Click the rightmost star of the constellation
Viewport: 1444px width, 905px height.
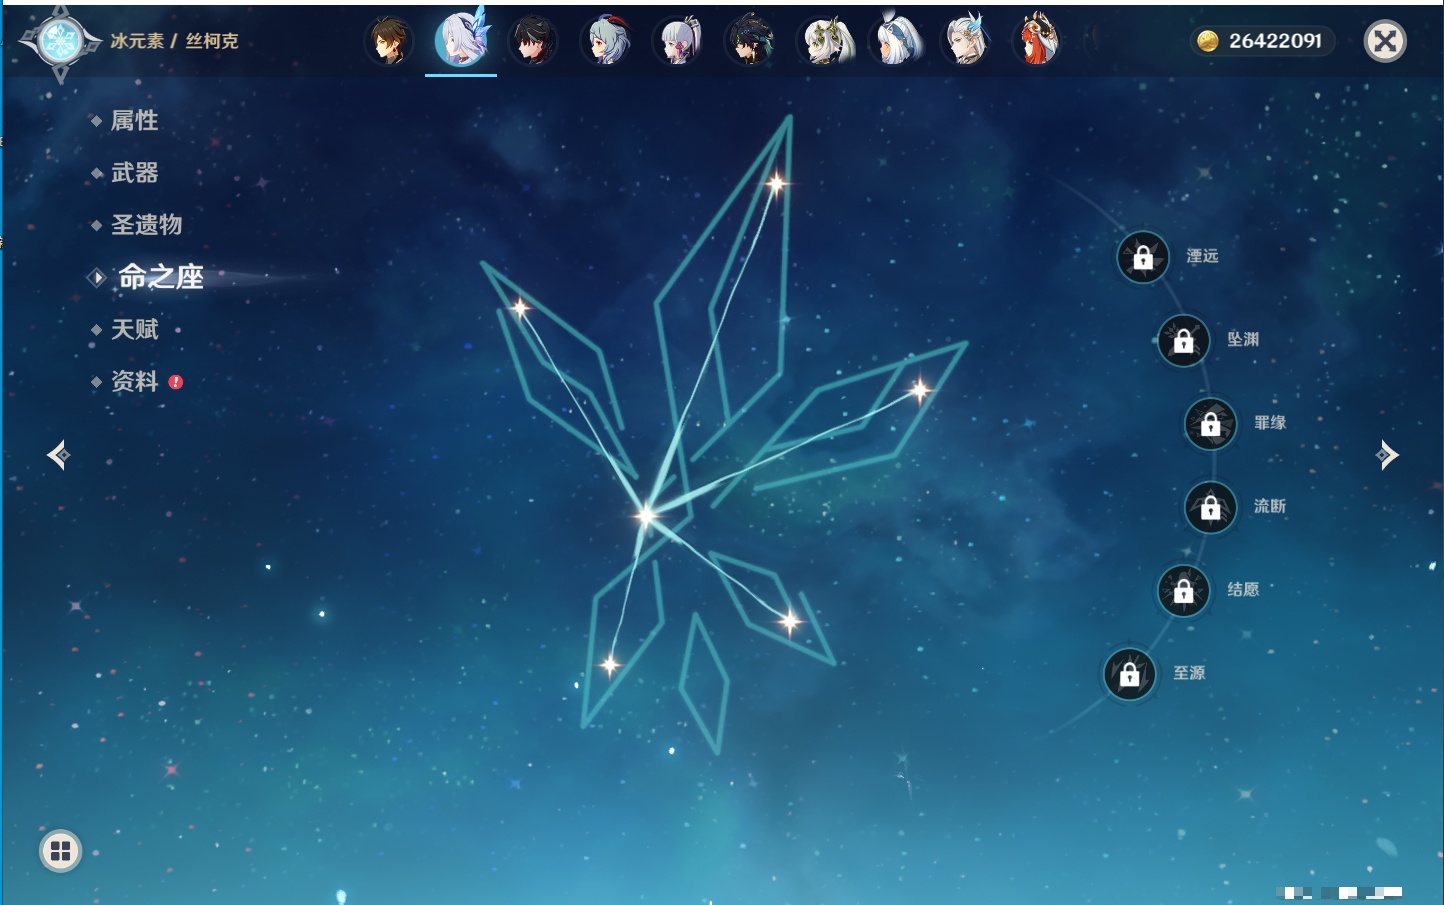[919, 389]
